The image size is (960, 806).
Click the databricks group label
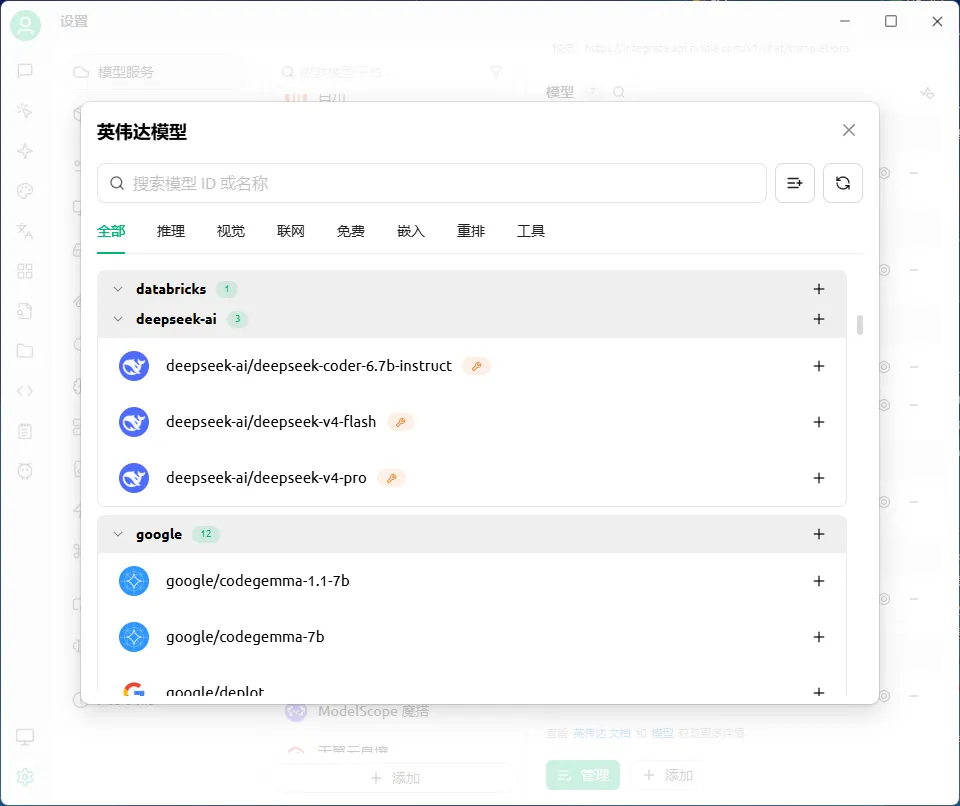click(x=171, y=289)
